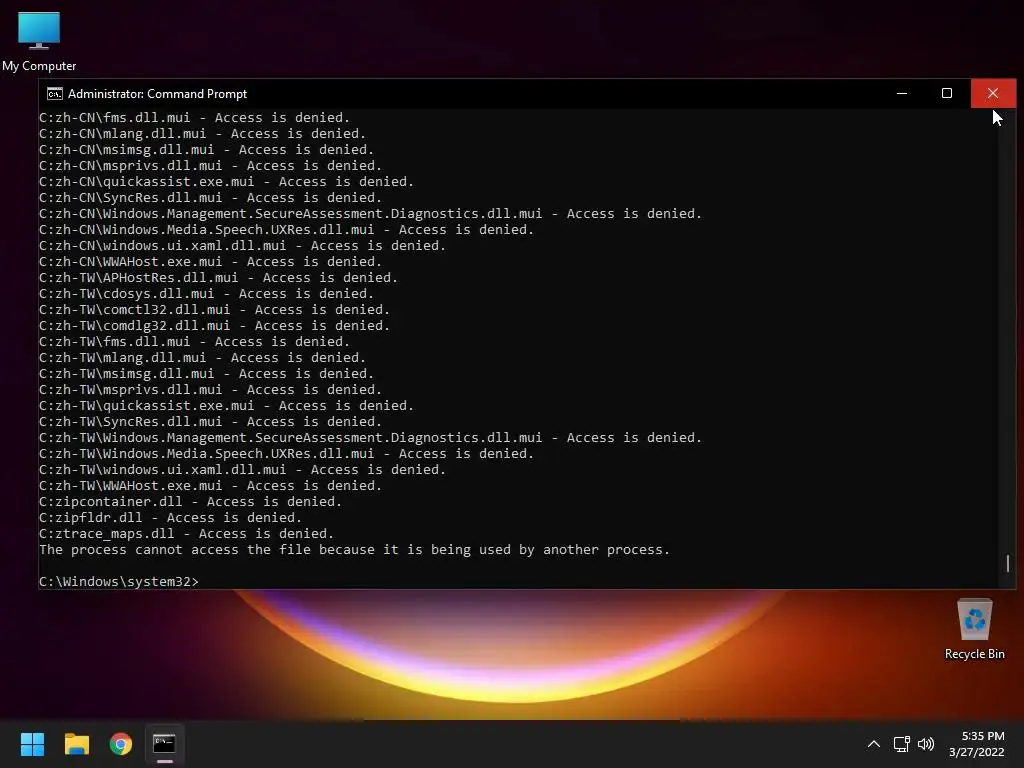This screenshot has width=1024, height=768.
Task: Open Google Chrome from the taskbar
Action: point(121,744)
